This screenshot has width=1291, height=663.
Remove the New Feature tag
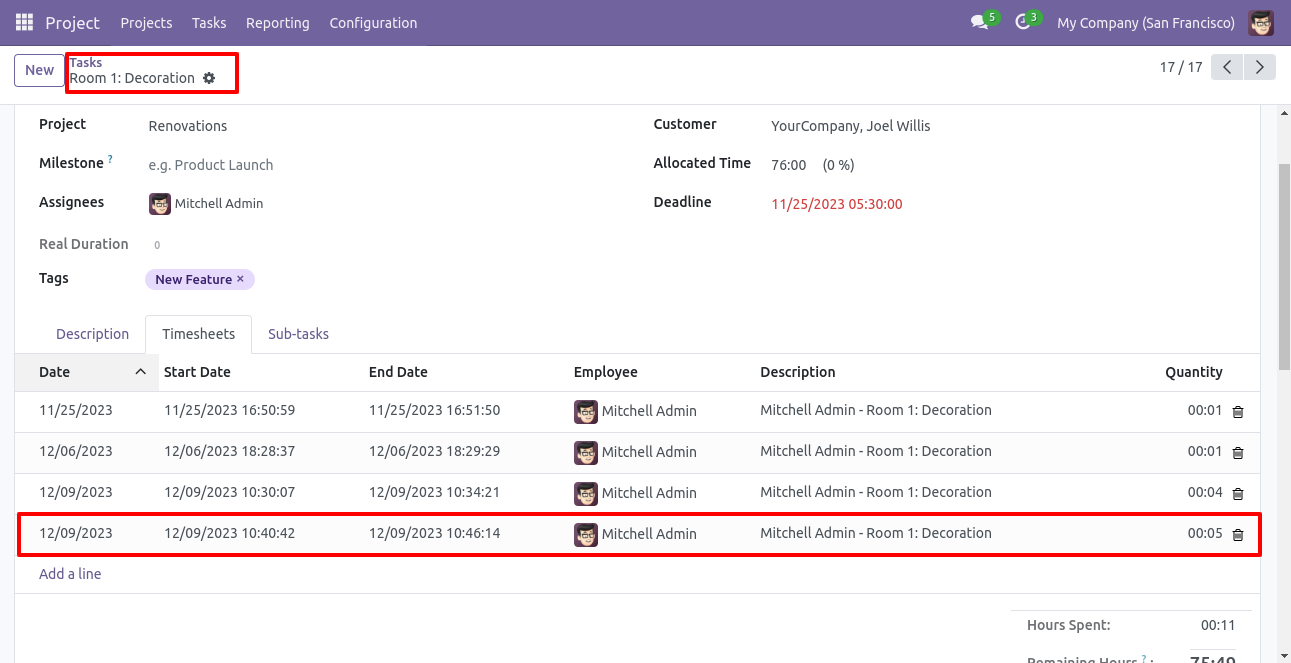point(240,279)
